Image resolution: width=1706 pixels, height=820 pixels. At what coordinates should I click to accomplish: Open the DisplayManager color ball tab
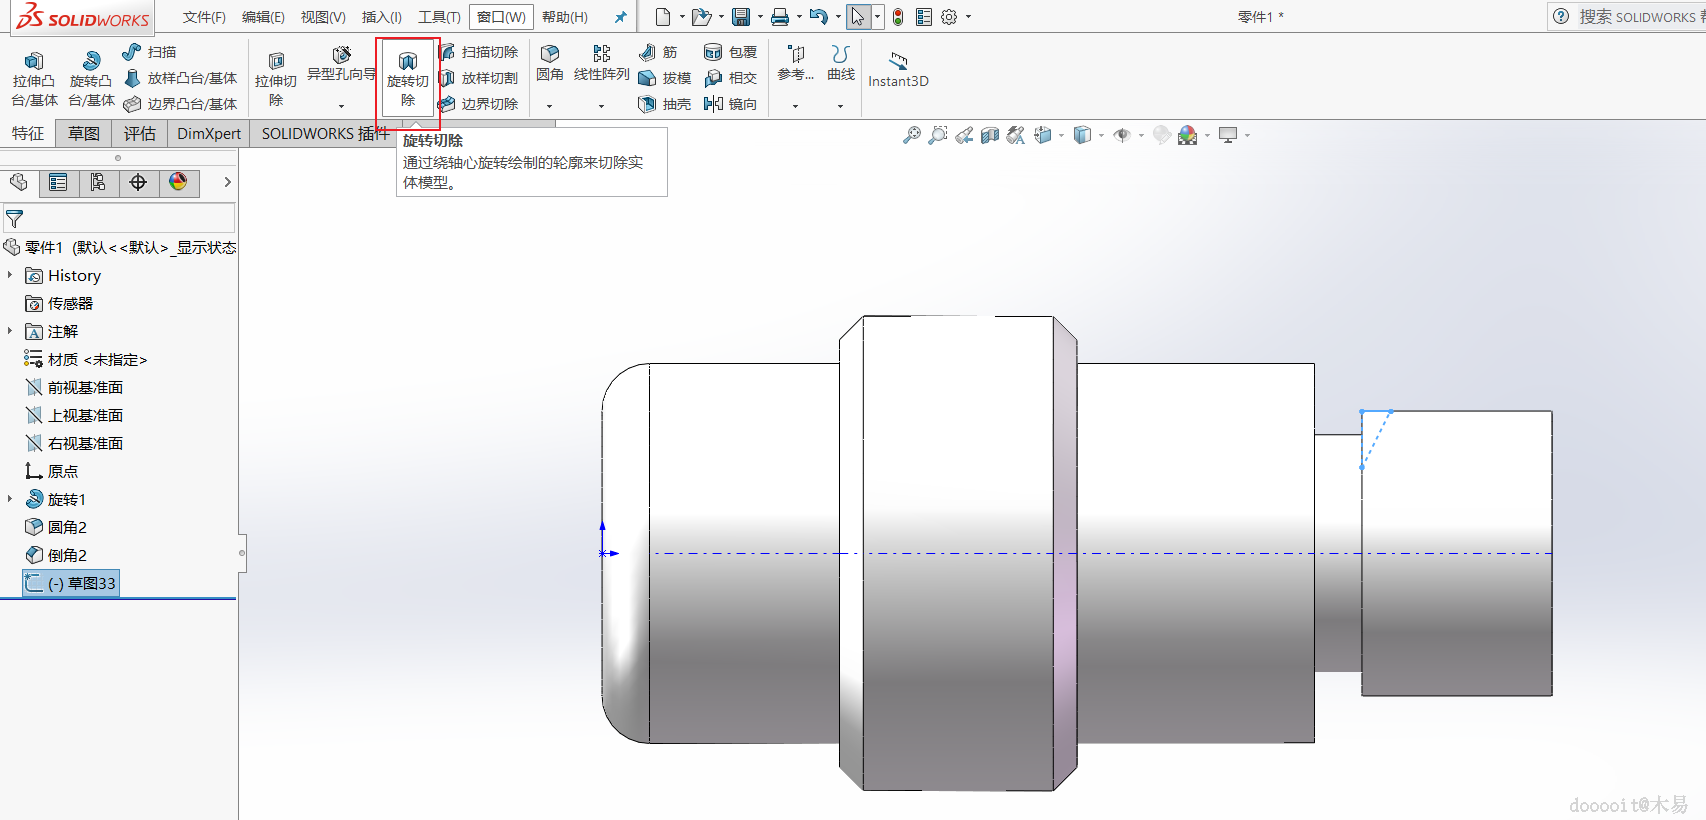click(178, 182)
